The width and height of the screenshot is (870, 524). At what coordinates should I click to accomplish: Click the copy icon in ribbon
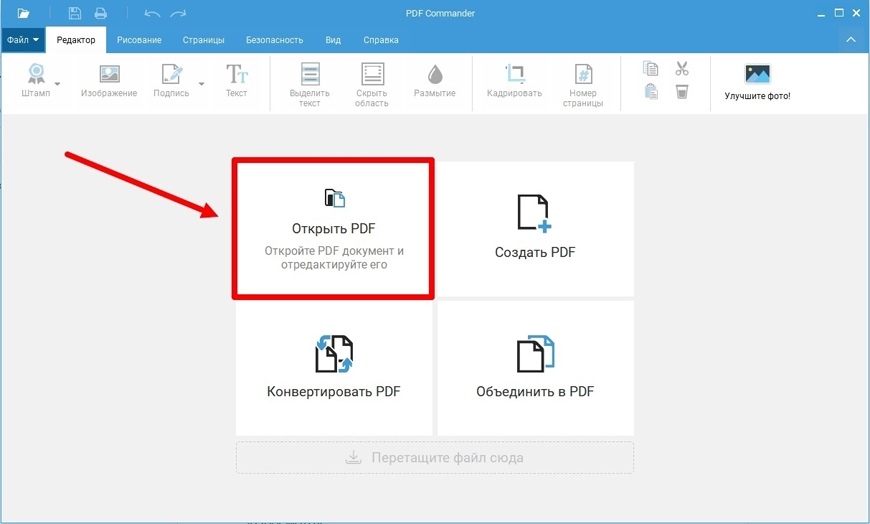(651, 68)
